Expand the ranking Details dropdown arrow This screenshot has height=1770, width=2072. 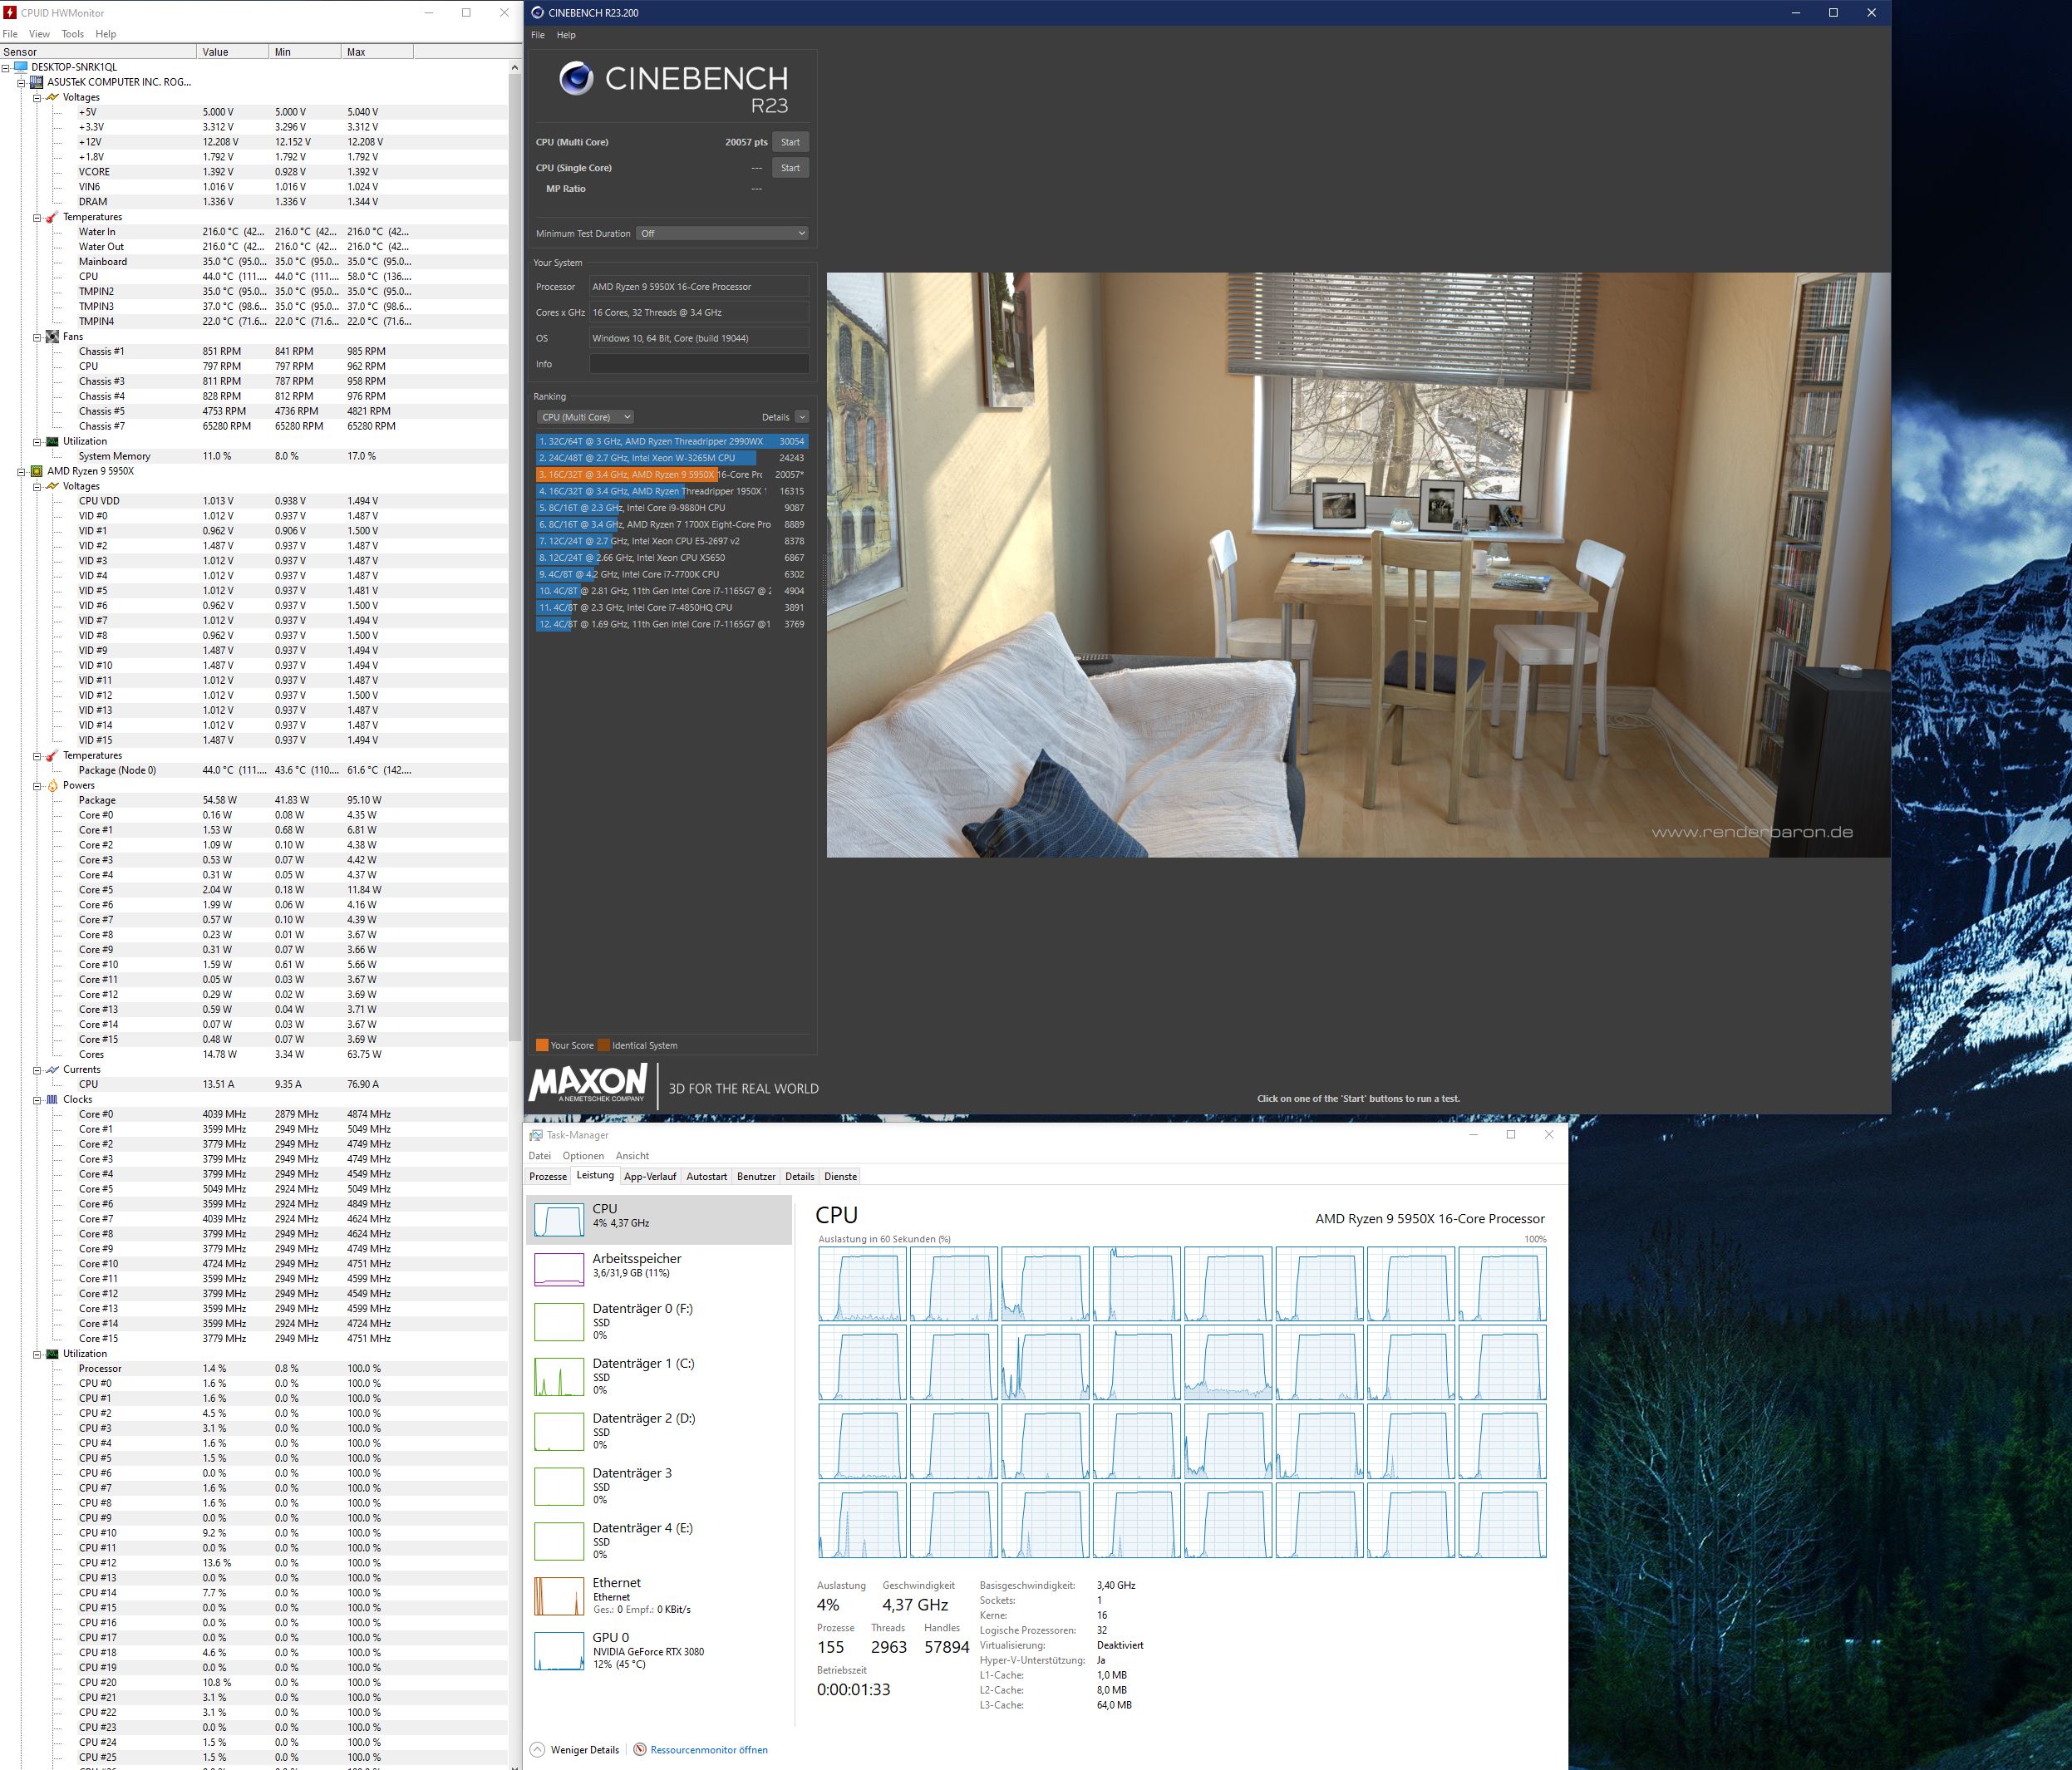point(802,417)
